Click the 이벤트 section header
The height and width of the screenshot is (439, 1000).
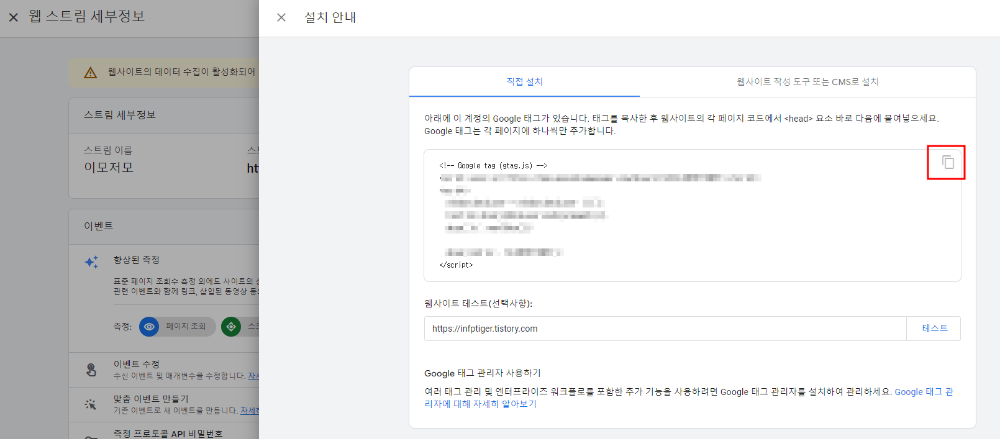[99, 225]
